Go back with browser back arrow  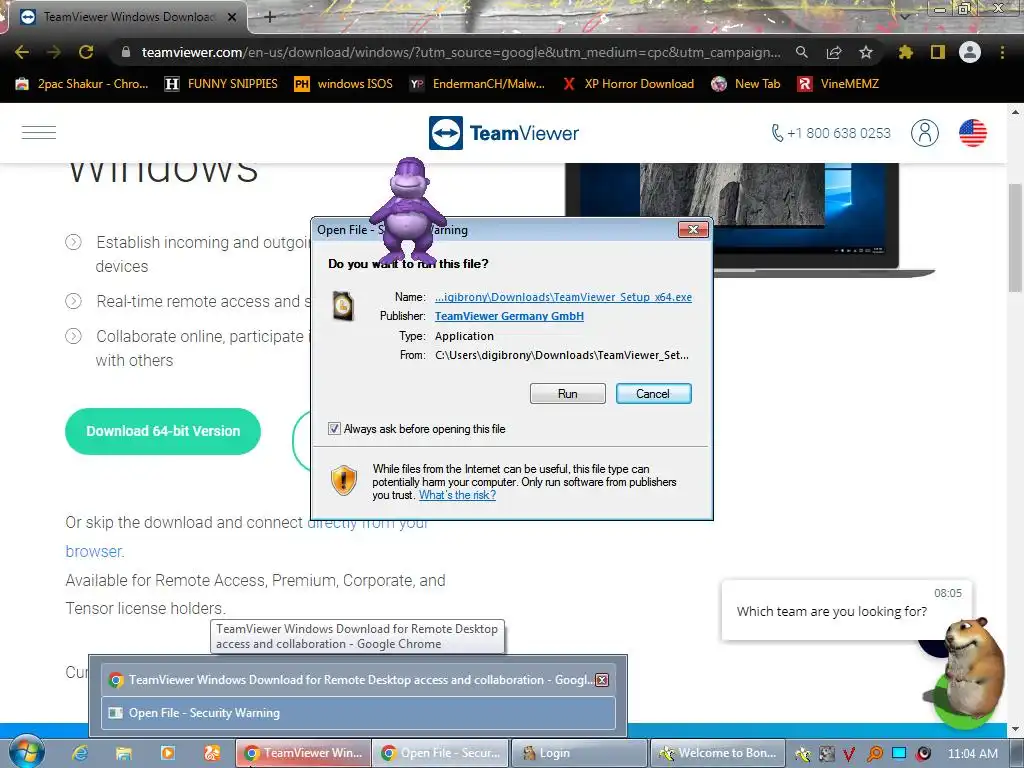[22, 52]
